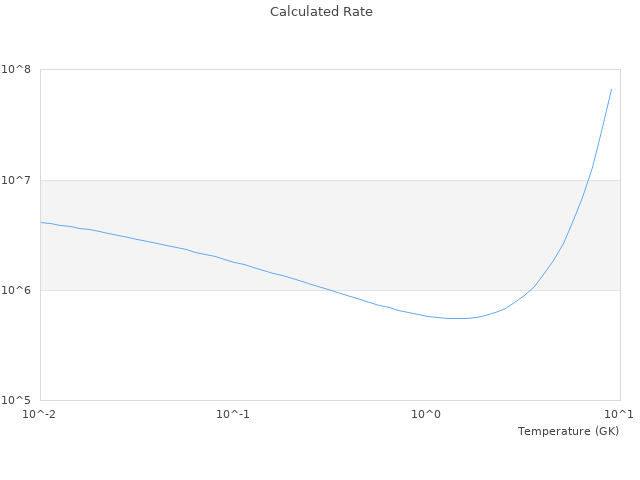This screenshot has width=640, height=480.
Task: Click the 10^8 y-axis label
Action: coord(19,70)
